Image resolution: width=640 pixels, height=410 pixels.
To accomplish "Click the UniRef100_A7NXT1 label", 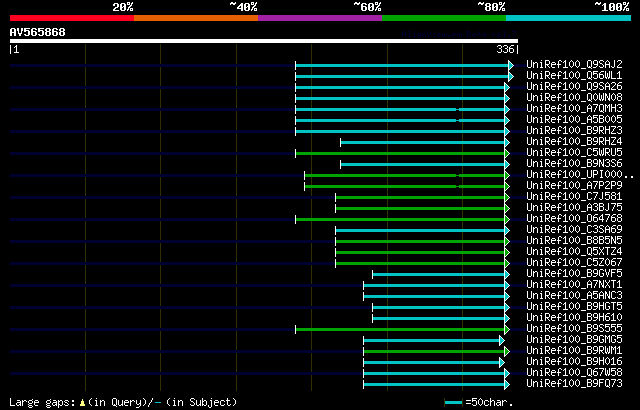I will [574, 285].
